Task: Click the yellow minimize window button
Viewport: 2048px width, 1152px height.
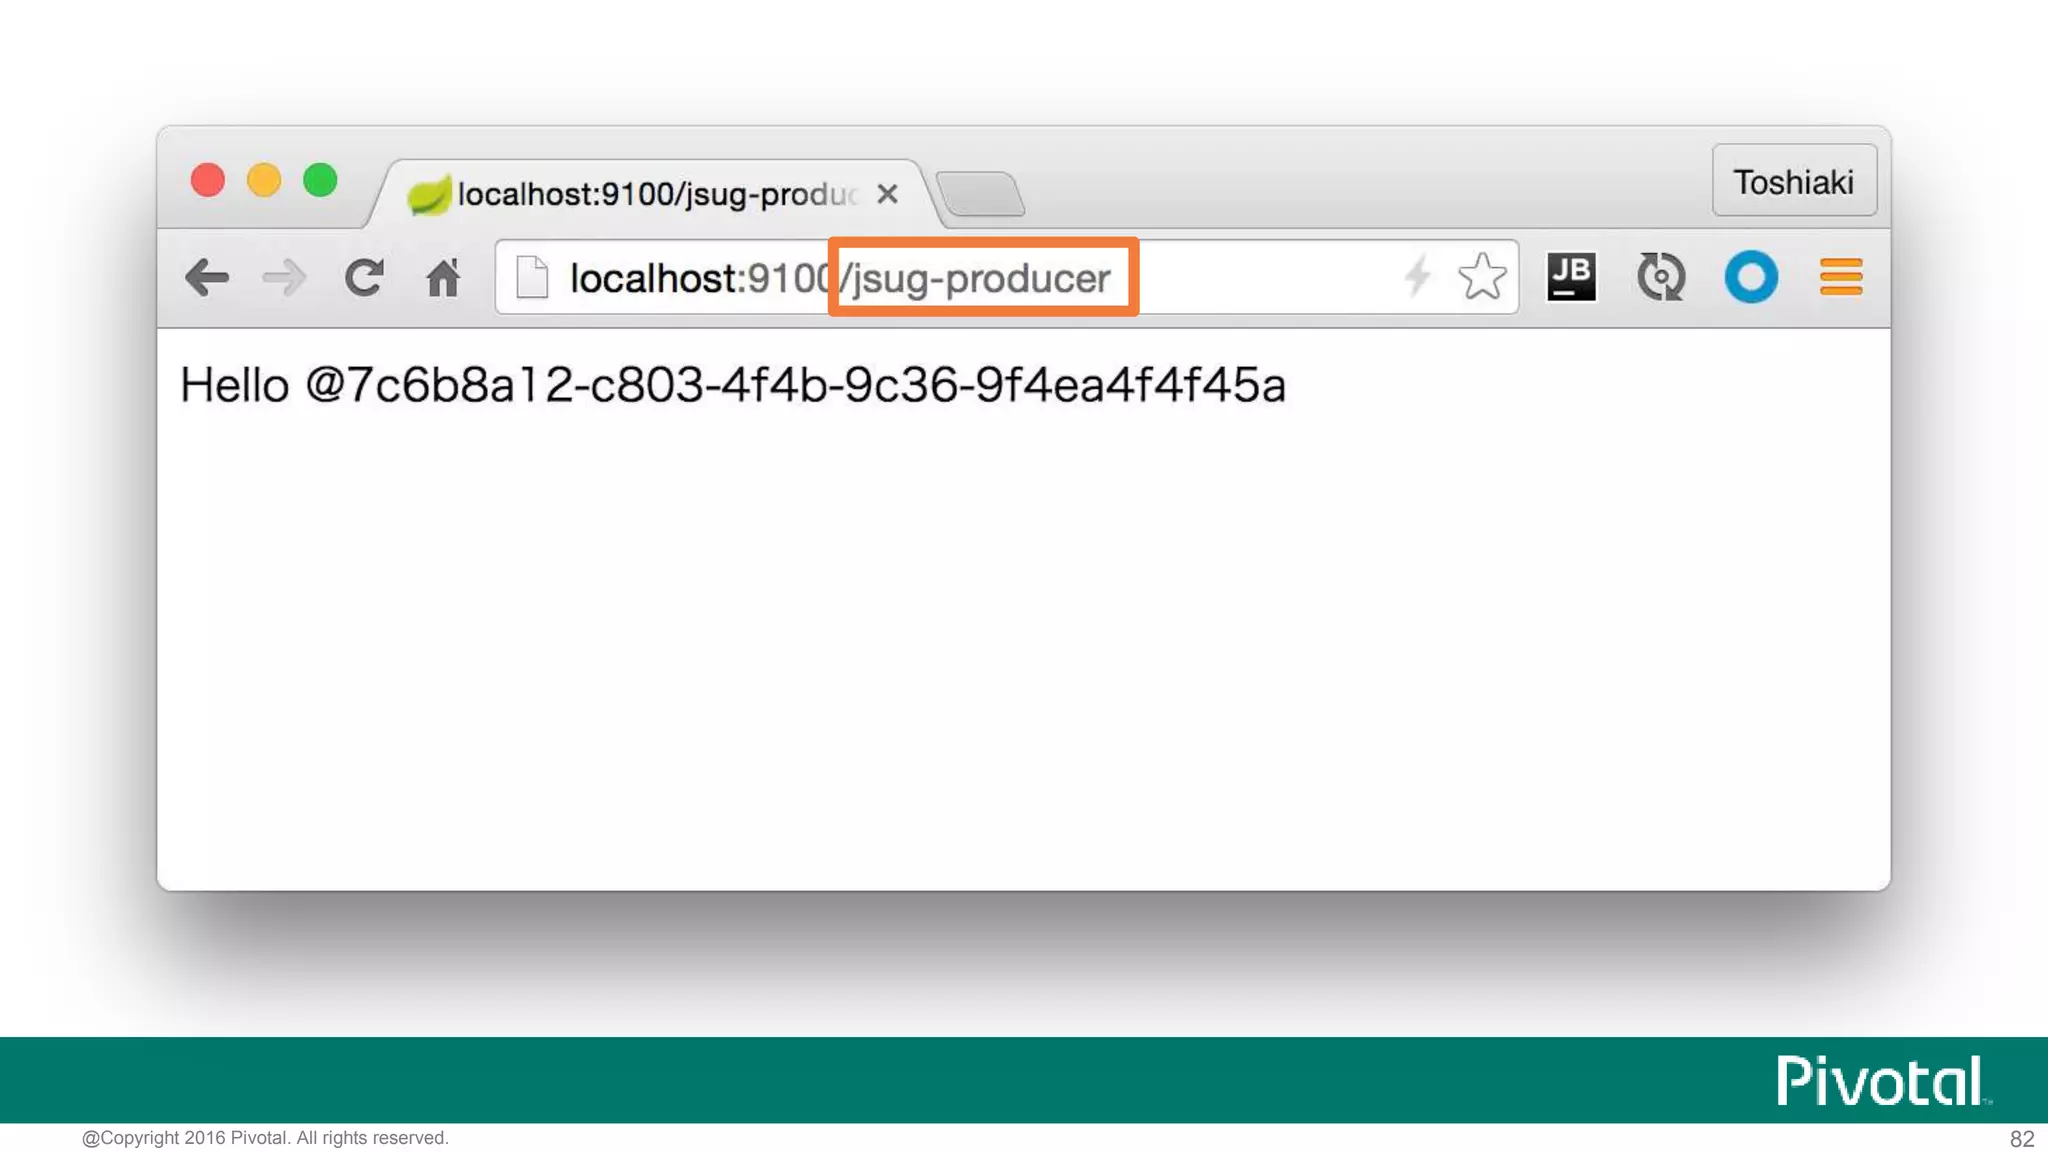Action: point(264,181)
